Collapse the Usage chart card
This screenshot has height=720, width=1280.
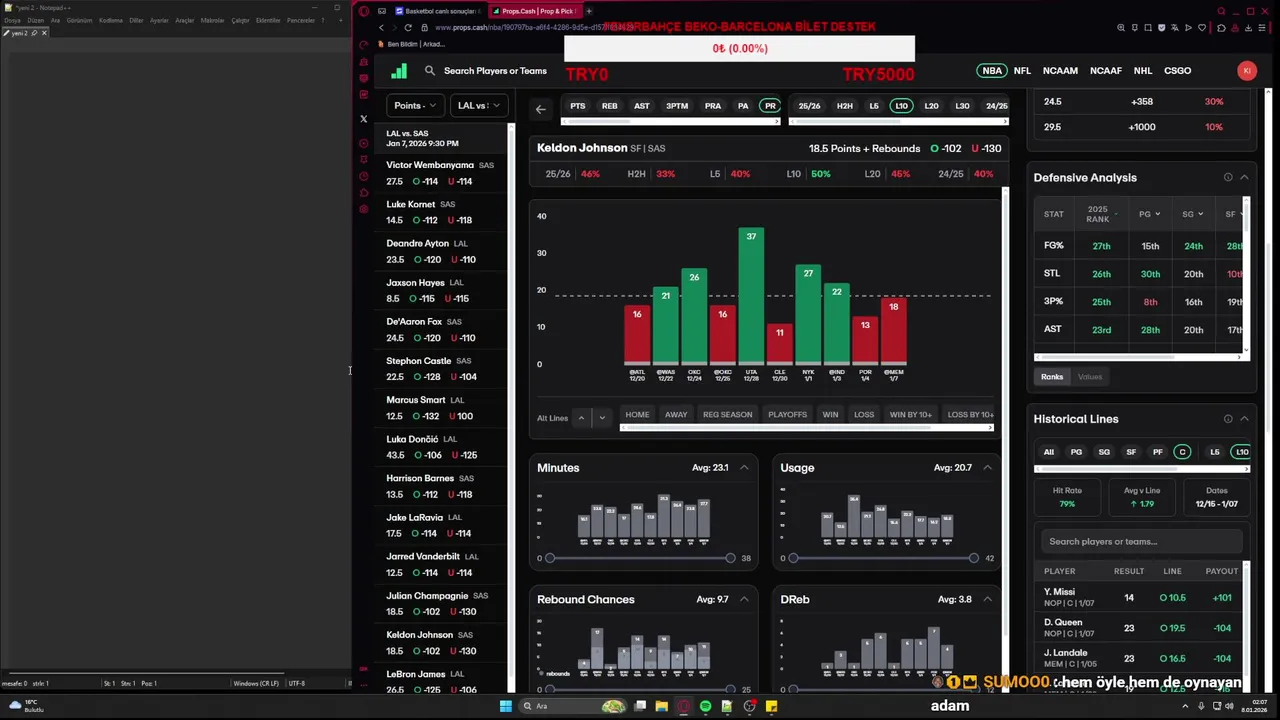987,468
